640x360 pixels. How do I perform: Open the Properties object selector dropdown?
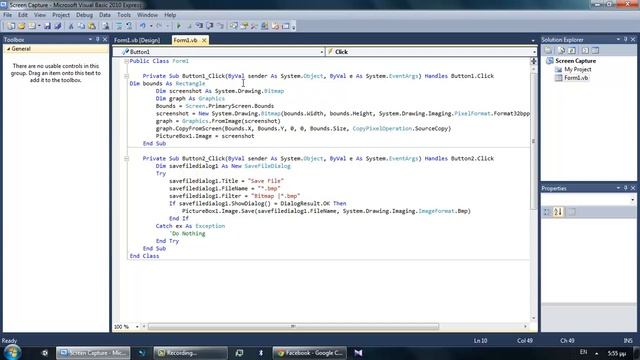pyautogui.click(x=632, y=200)
